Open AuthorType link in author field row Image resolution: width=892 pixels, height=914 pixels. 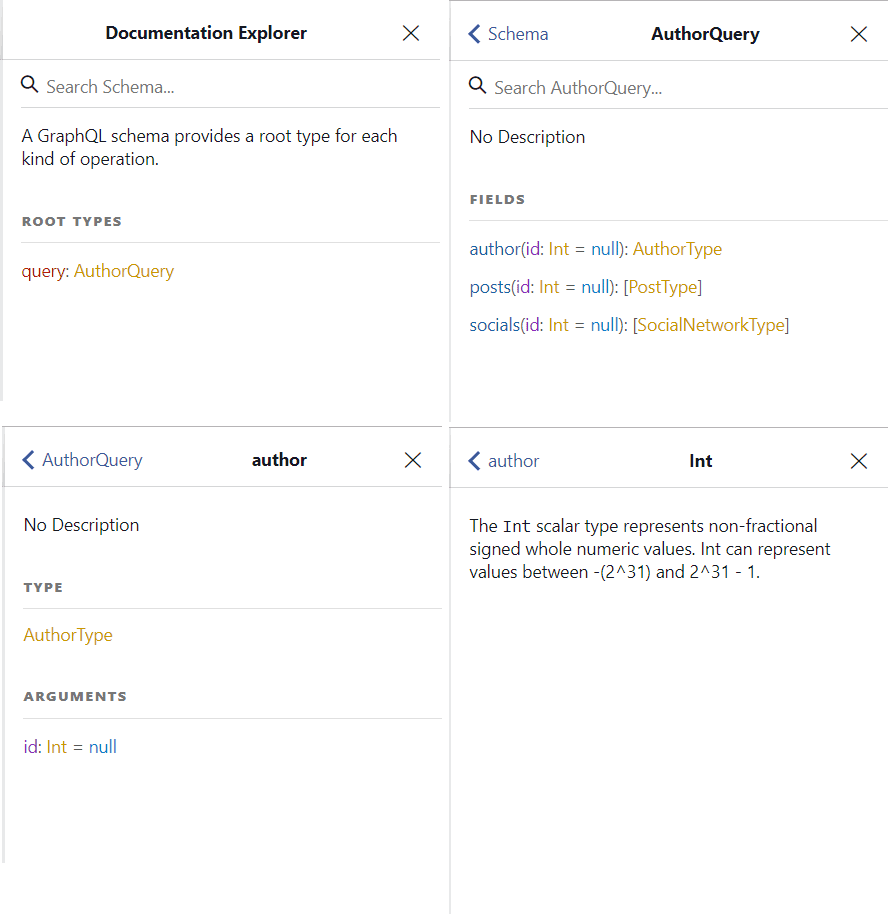coord(677,249)
